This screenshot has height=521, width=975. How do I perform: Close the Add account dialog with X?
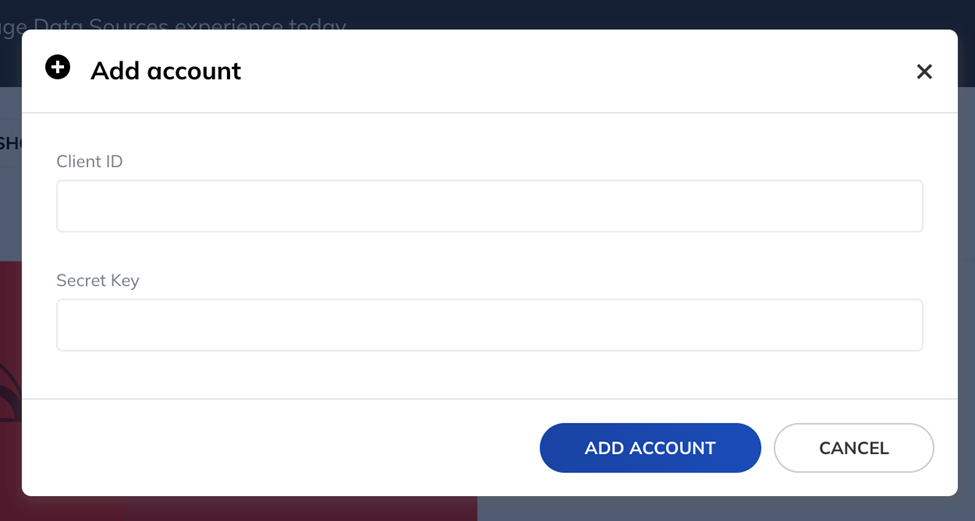pos(924,71)
